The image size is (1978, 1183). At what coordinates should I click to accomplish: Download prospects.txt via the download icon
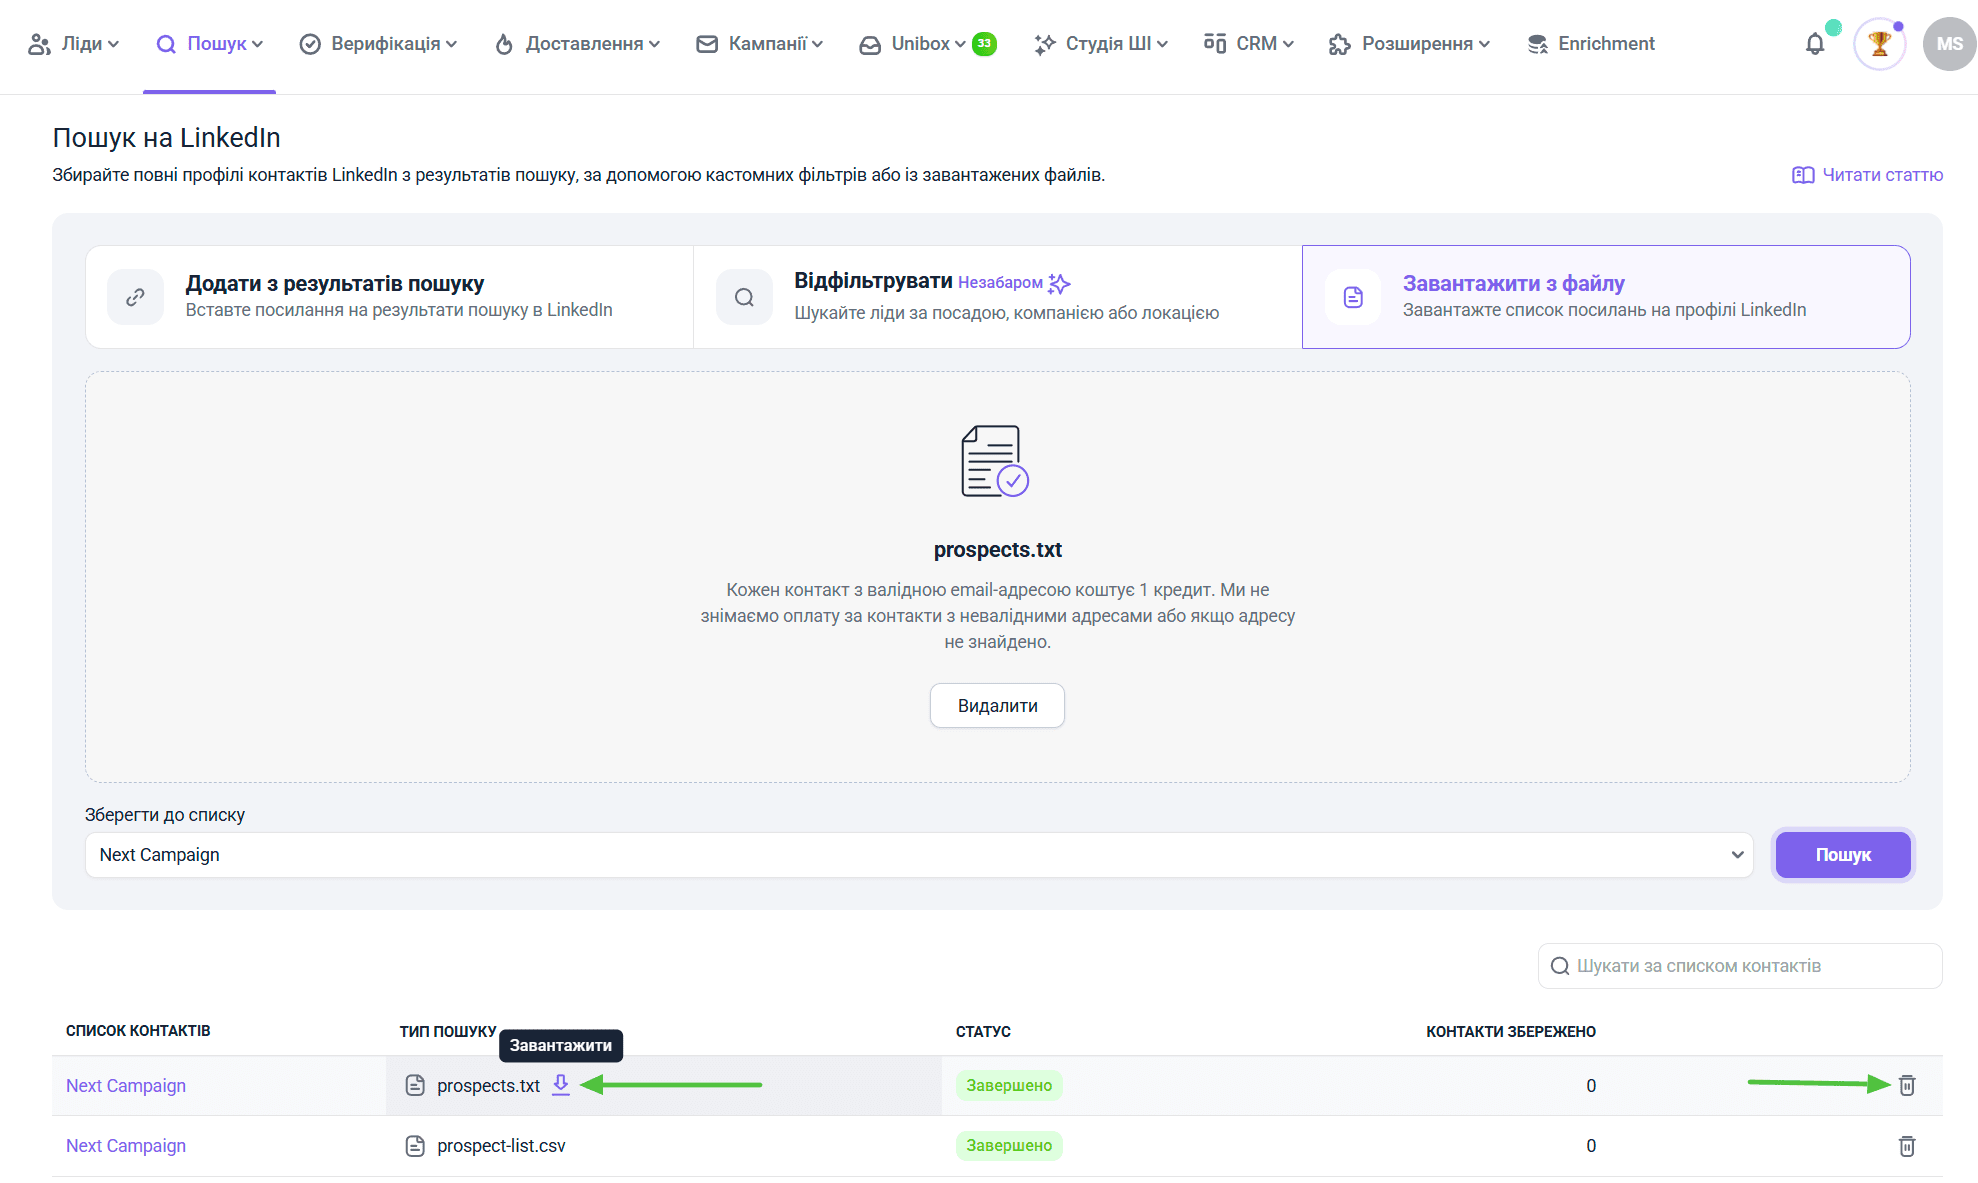coord(561,1084)
